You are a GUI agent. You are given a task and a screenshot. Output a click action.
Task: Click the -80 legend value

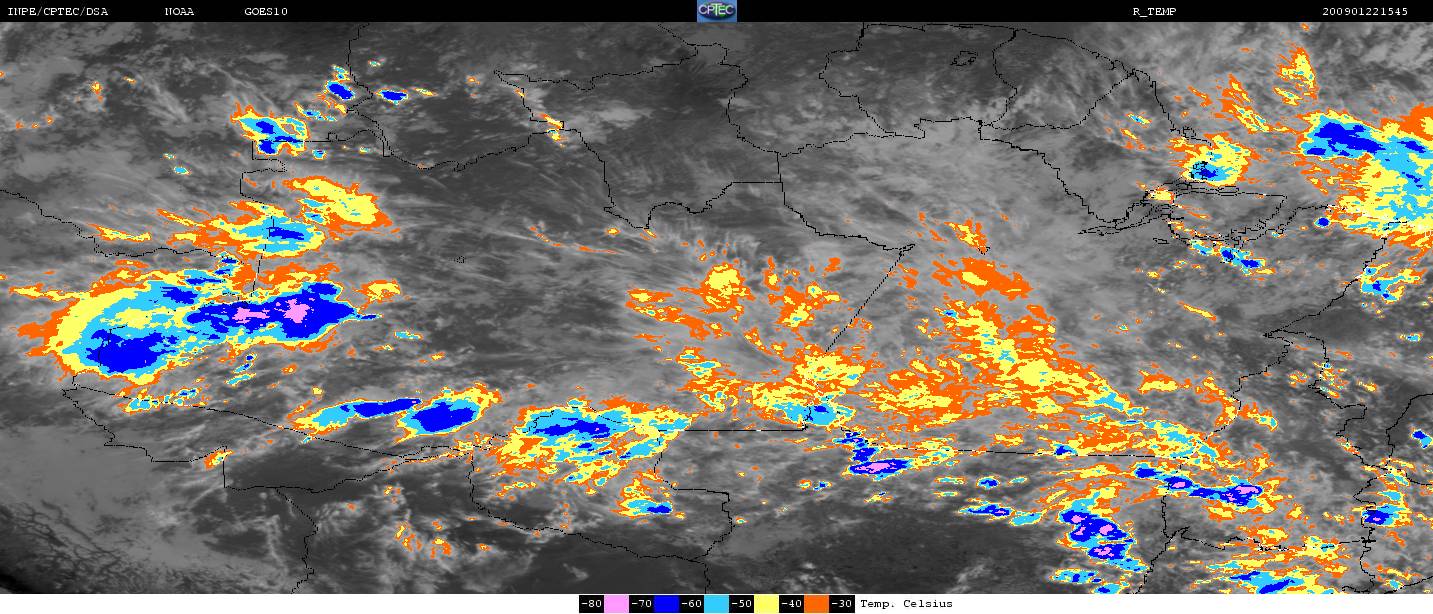tap(592, 604)
